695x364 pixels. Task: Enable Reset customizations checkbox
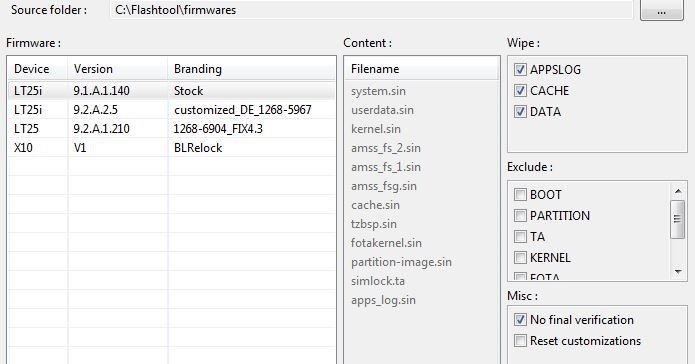pos(520,341)
